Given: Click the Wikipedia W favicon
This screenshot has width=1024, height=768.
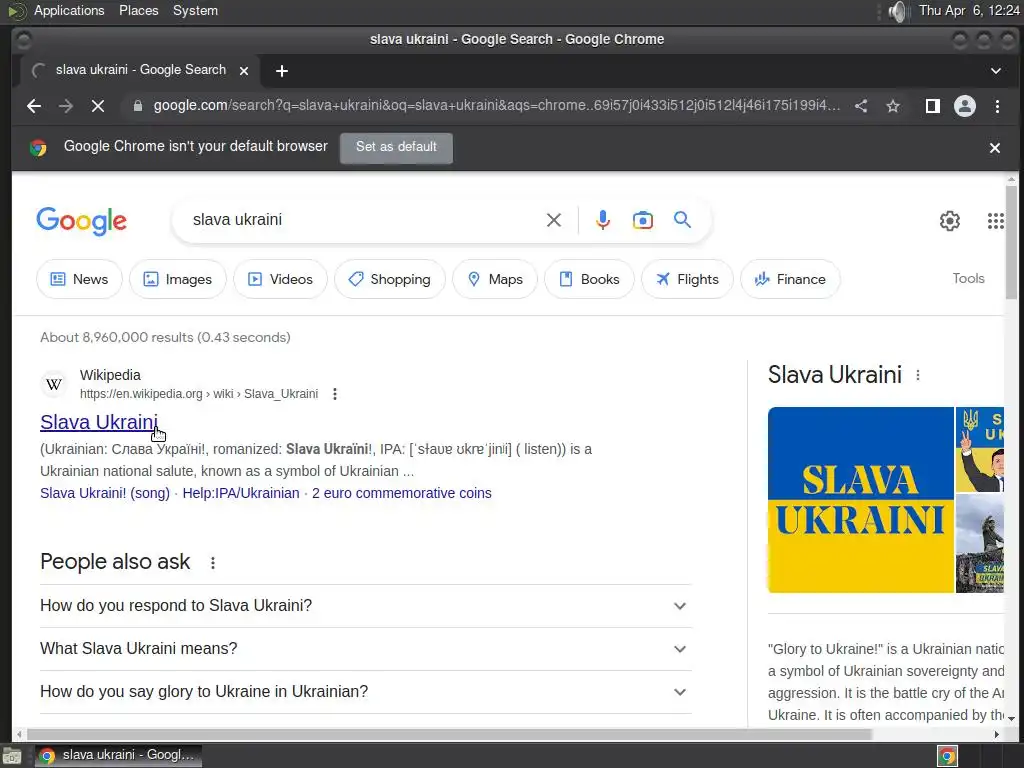Looking at the screenshot, I should [x=54, y=384].
